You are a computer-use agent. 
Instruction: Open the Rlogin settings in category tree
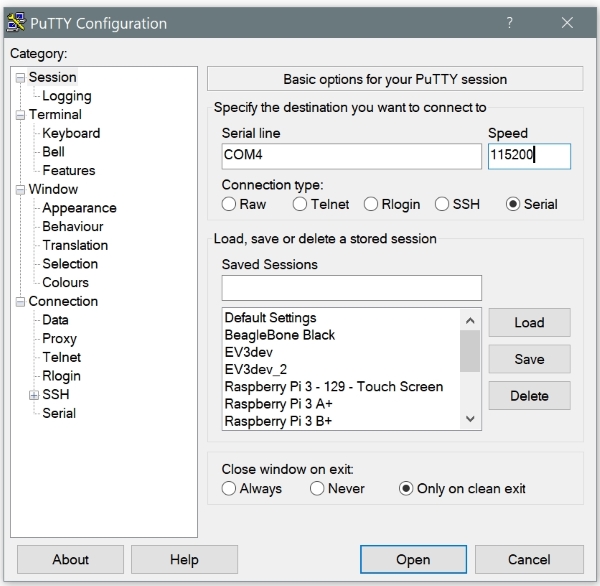pyautogui.click(x=61, y=376)
